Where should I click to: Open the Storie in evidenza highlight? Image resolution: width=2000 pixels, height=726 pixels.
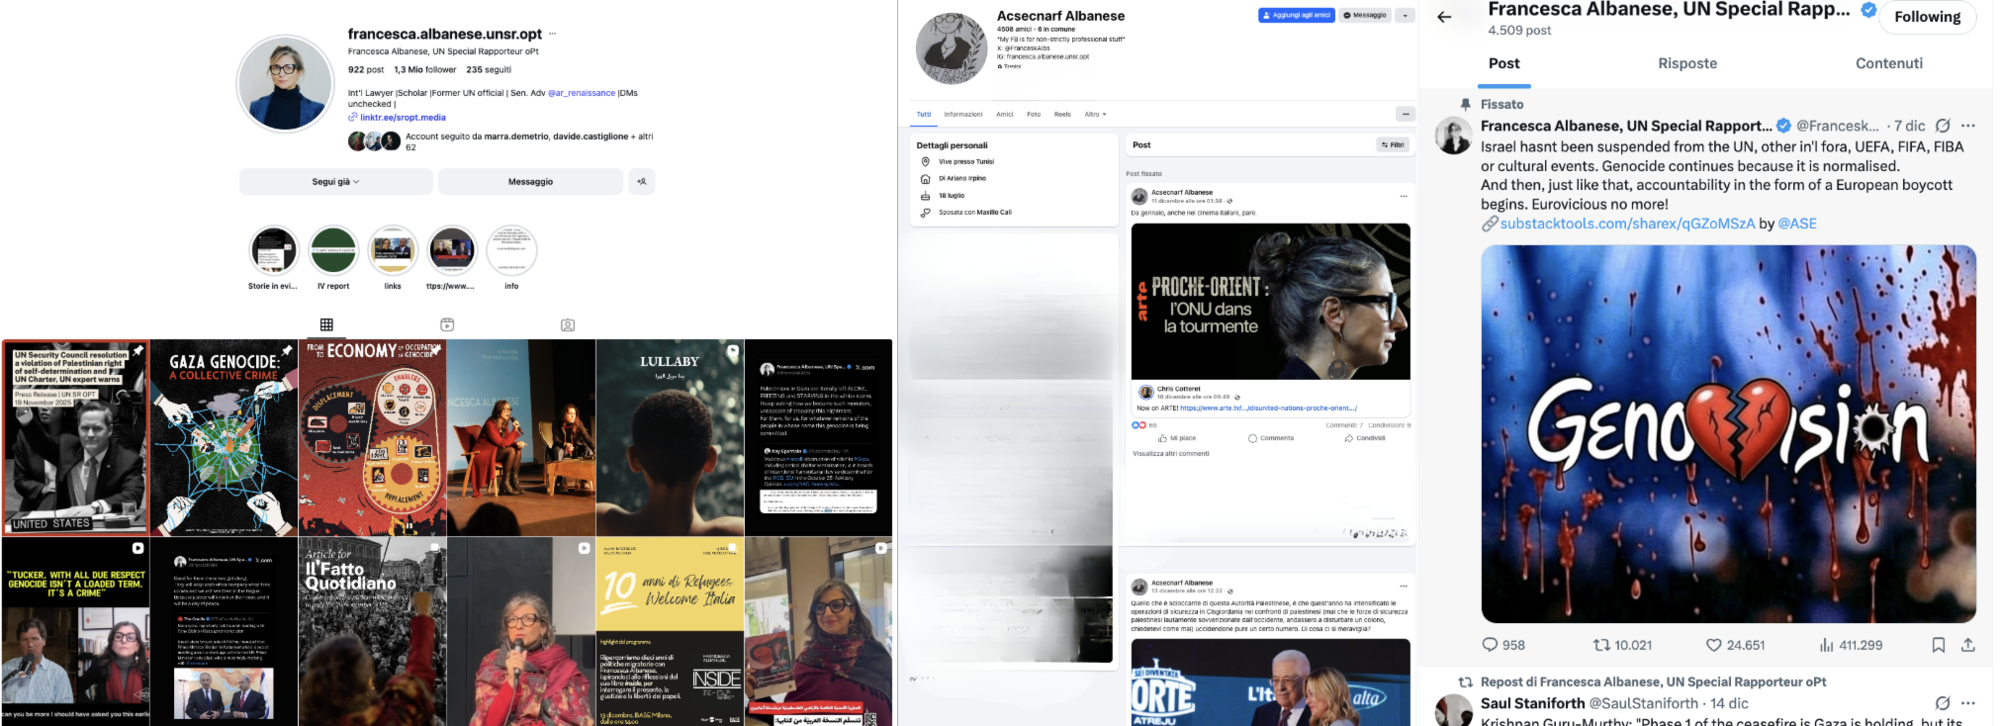273,251
